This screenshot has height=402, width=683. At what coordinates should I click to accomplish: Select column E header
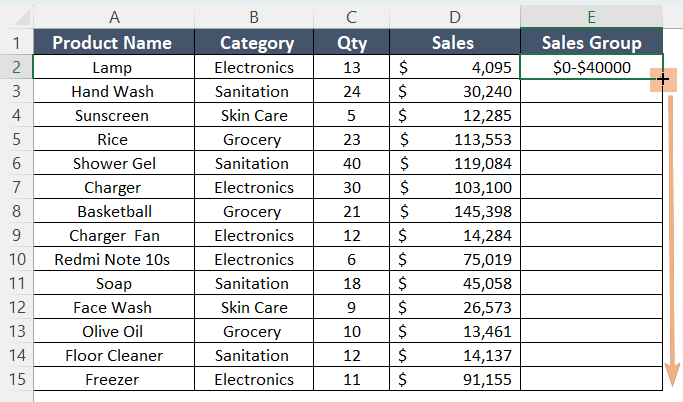[591, 17]
